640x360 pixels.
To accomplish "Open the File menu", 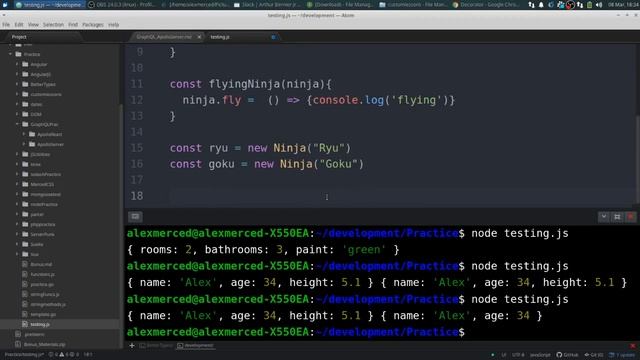I will (x=6, y=25).
